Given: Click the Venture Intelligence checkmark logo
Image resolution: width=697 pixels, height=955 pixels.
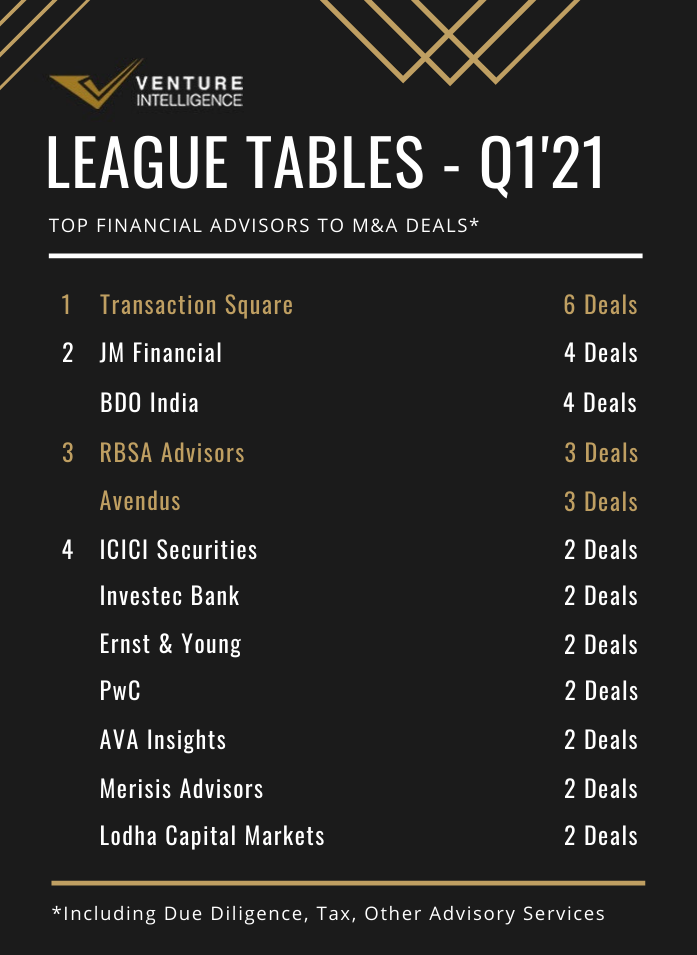Looking at the screenshot, I should click(x=94, y=84).
